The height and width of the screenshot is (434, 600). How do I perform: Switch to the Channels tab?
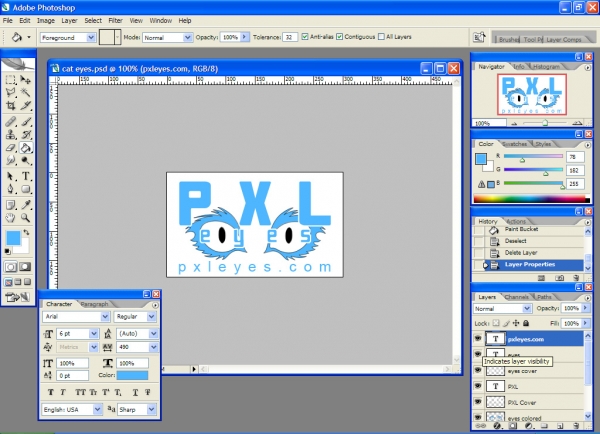pyautogui.click(x=516, y=297)
